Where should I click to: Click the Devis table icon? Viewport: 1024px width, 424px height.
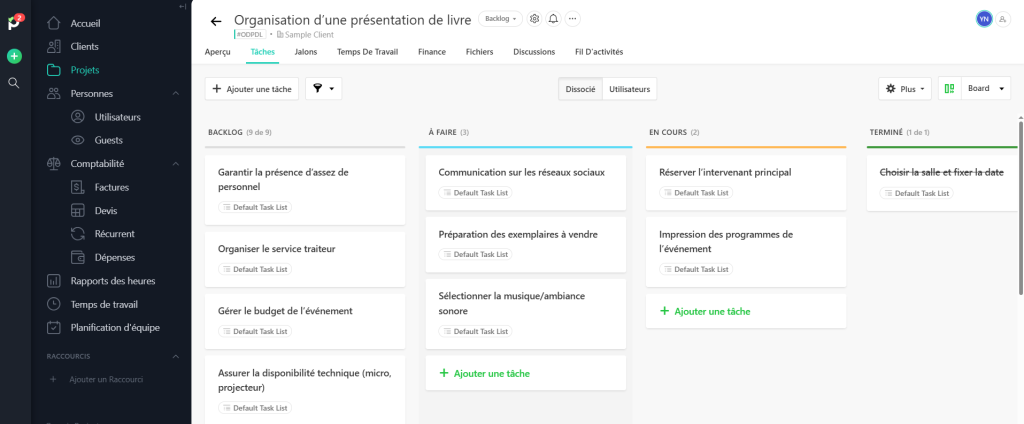(x=78, y=210)
